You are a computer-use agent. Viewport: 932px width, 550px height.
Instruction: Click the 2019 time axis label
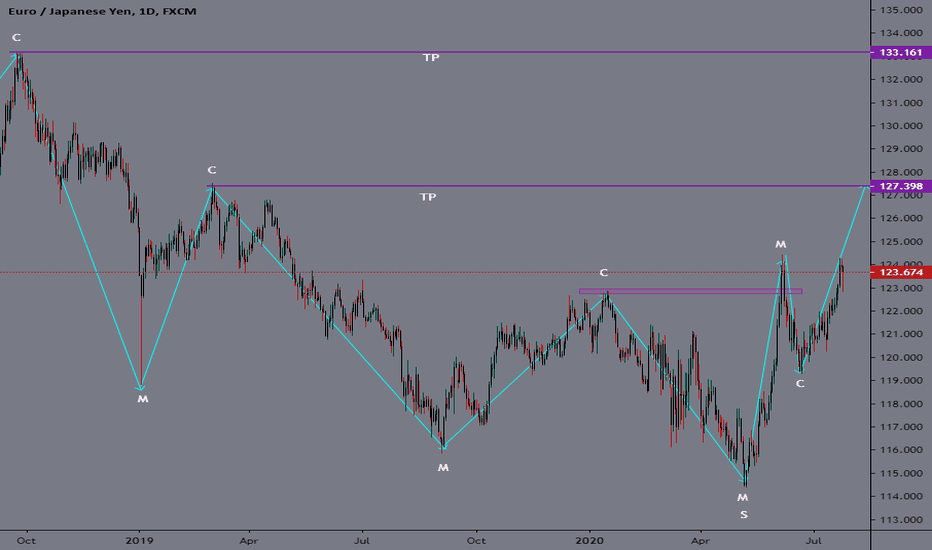click(140, 541)
